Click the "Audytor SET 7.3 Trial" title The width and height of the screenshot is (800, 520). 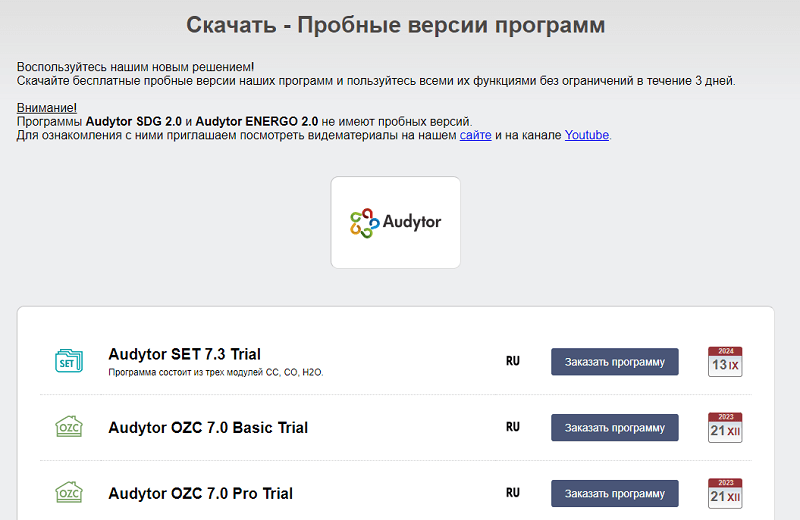184,354
